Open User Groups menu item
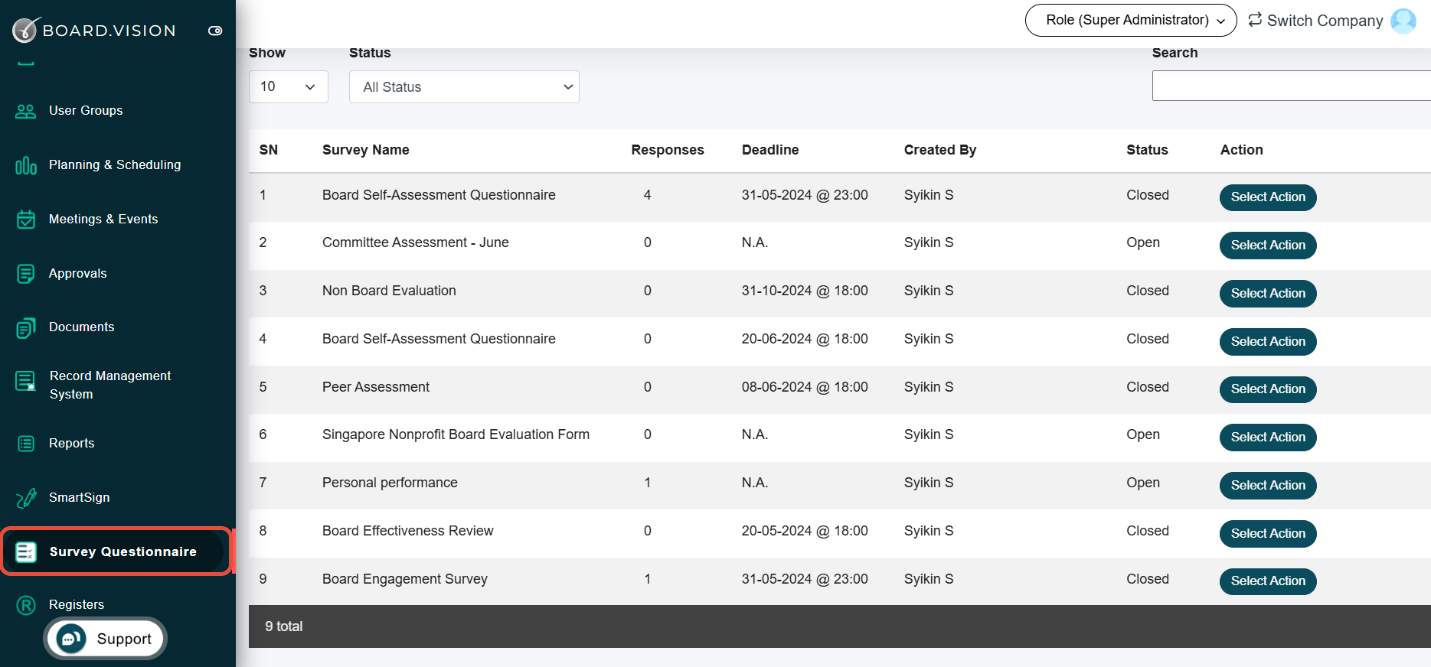This screenshot has height=667, width=1431. click(86, 111)
